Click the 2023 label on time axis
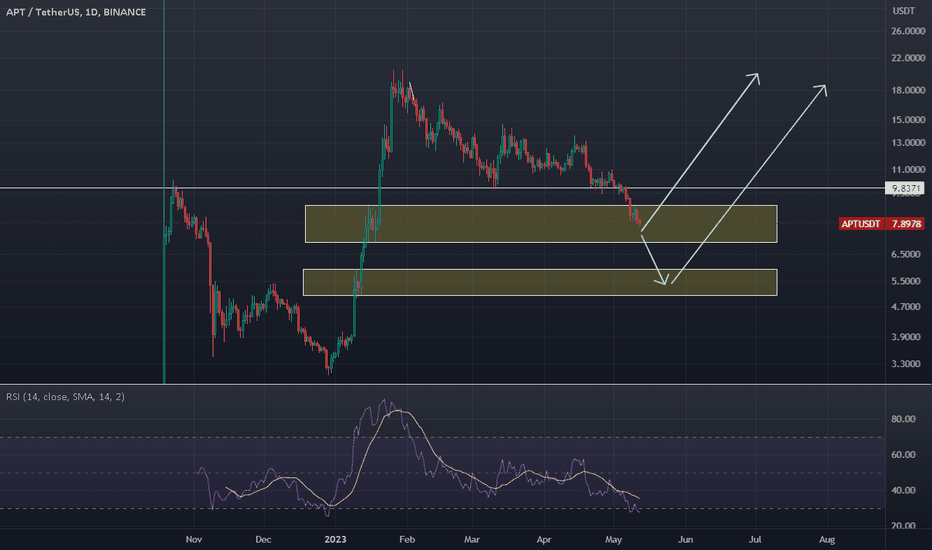Screen dimensions: 932x550 pyautogui.click(x=335, y=540)
